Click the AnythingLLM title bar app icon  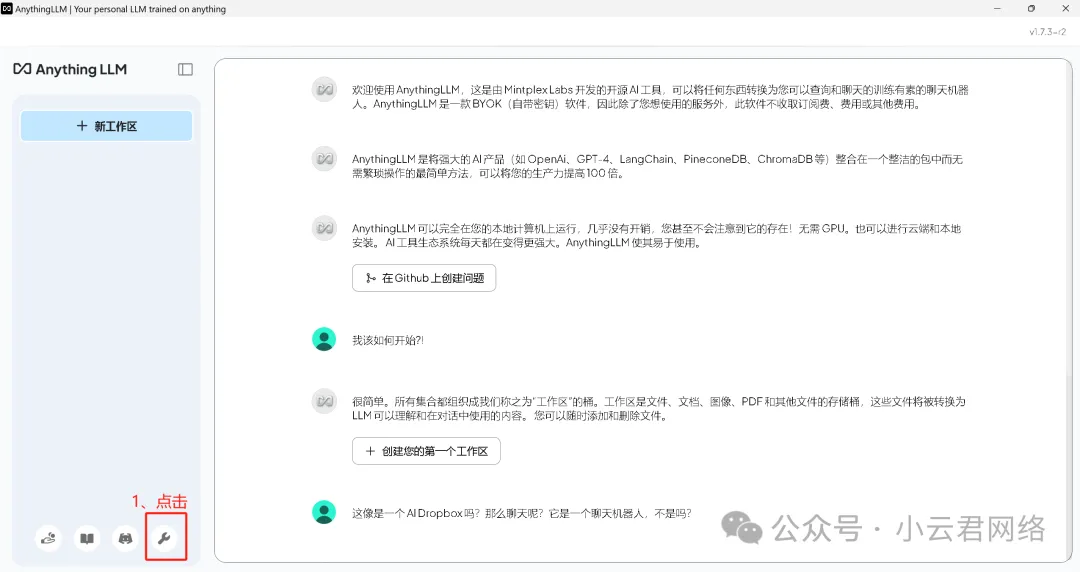[7, 9]
